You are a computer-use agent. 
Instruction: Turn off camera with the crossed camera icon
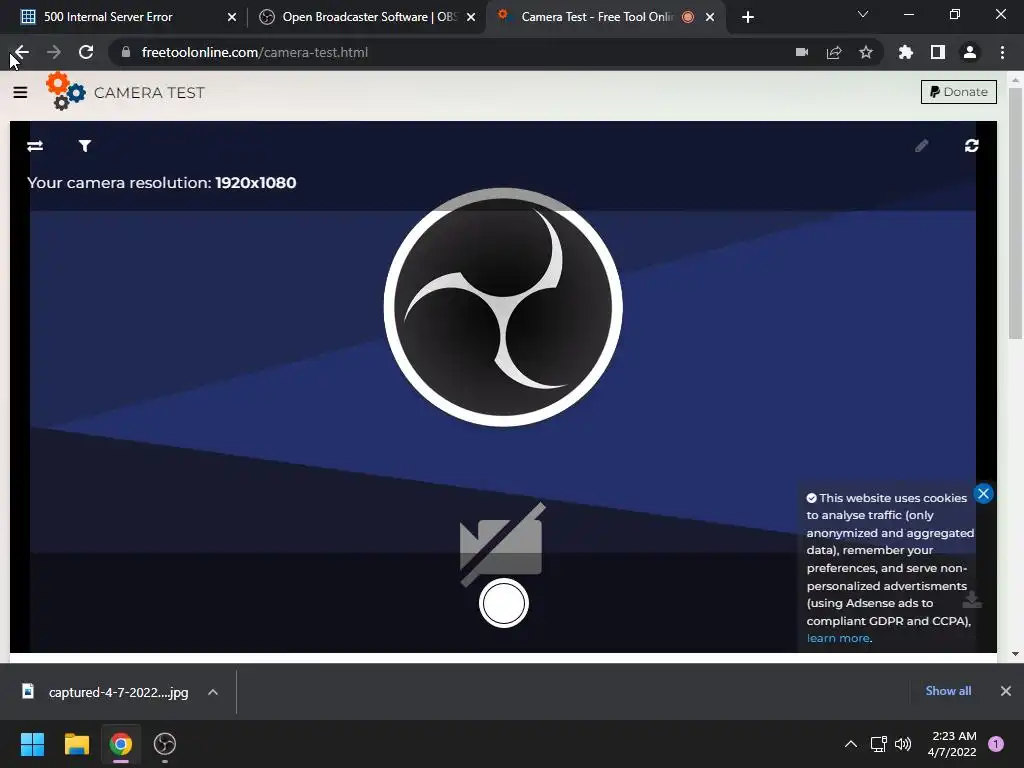[502, 544]
